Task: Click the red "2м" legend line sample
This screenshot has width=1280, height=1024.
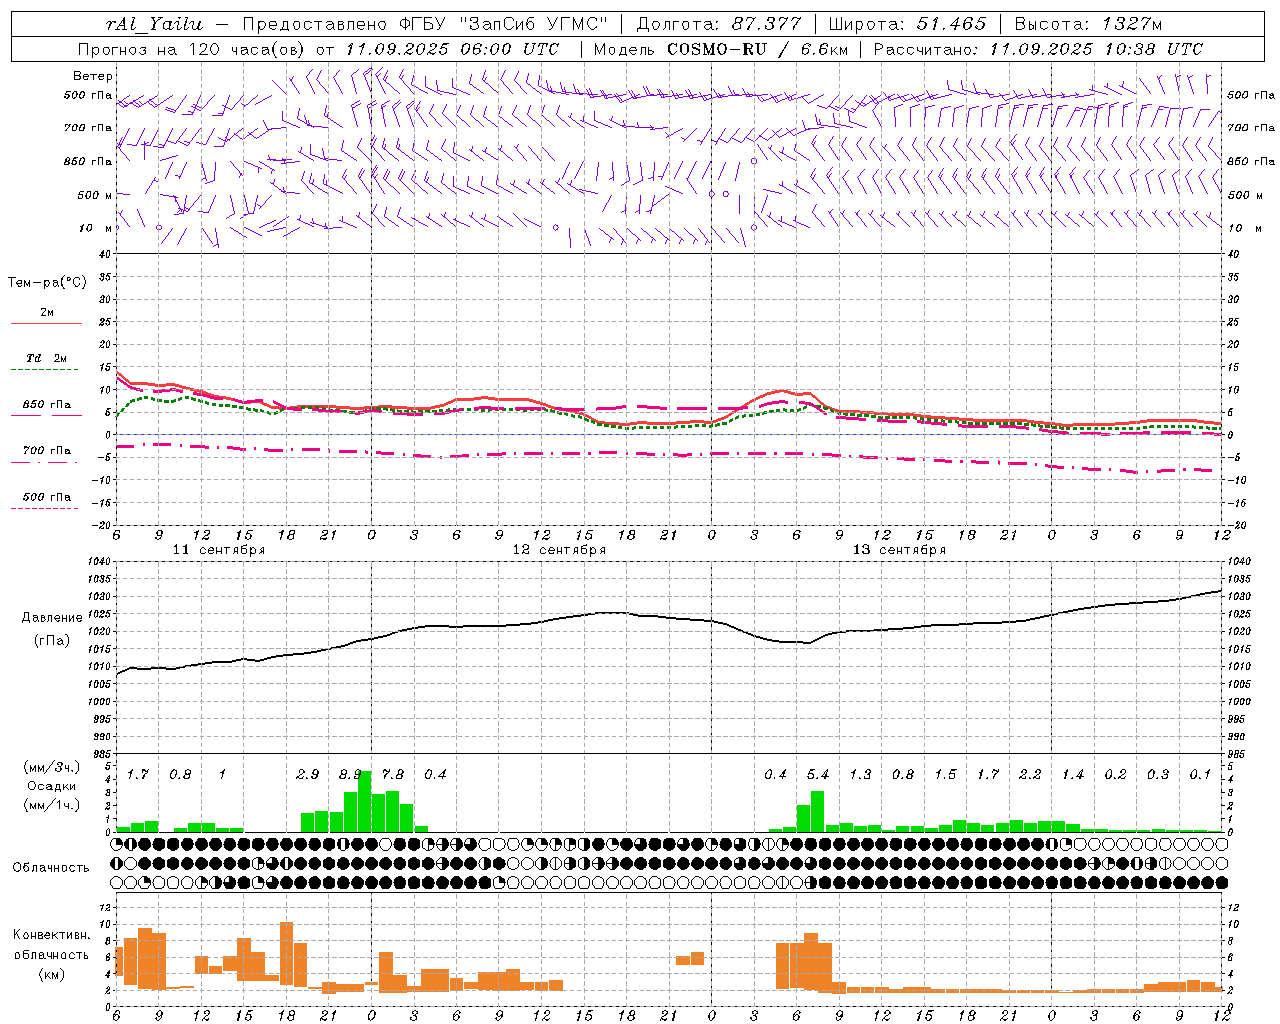Action: click(46, 324)
